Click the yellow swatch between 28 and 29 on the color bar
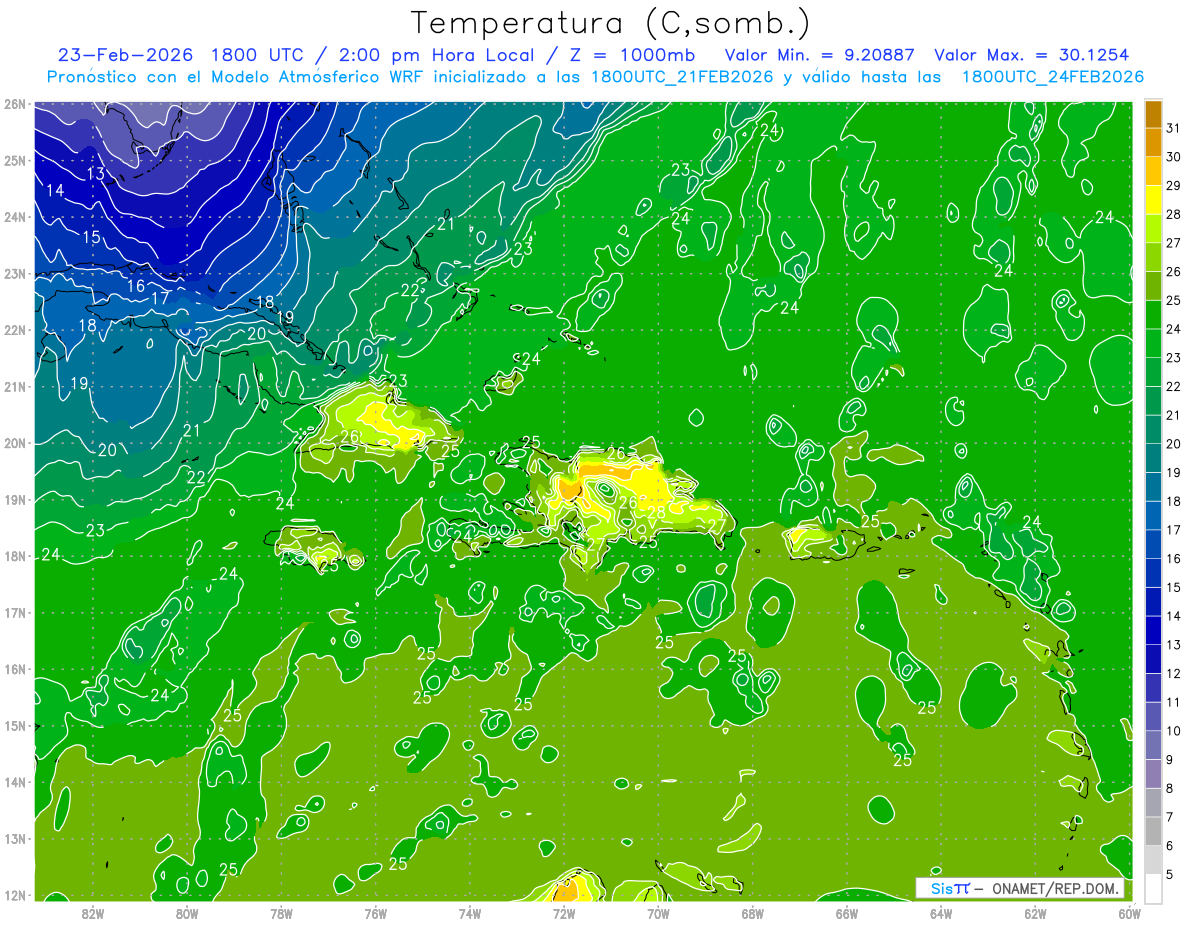The height and width of the screenshot is (927, 1200). point(1153,200)
